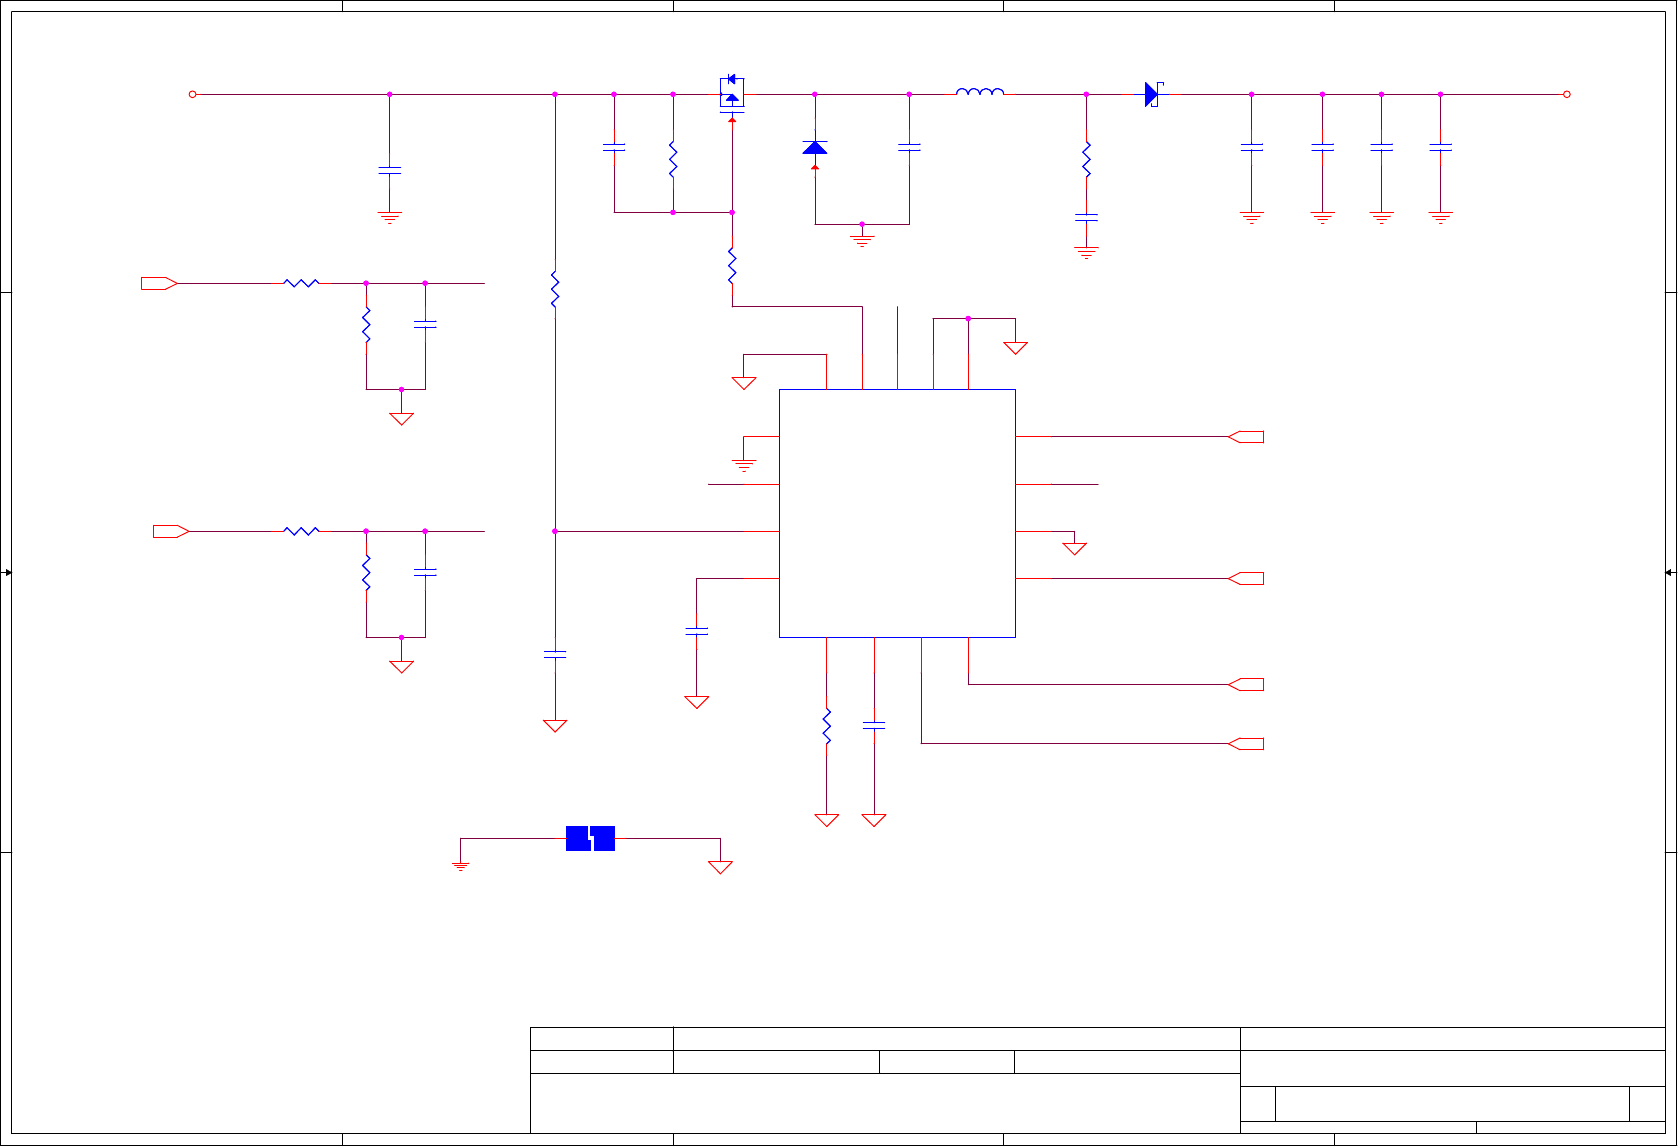Select triangle ground symbol right of blue jumper
Image resolution: width=1678 pixels, height=1146 pixels.
click(x=720, y=867)
